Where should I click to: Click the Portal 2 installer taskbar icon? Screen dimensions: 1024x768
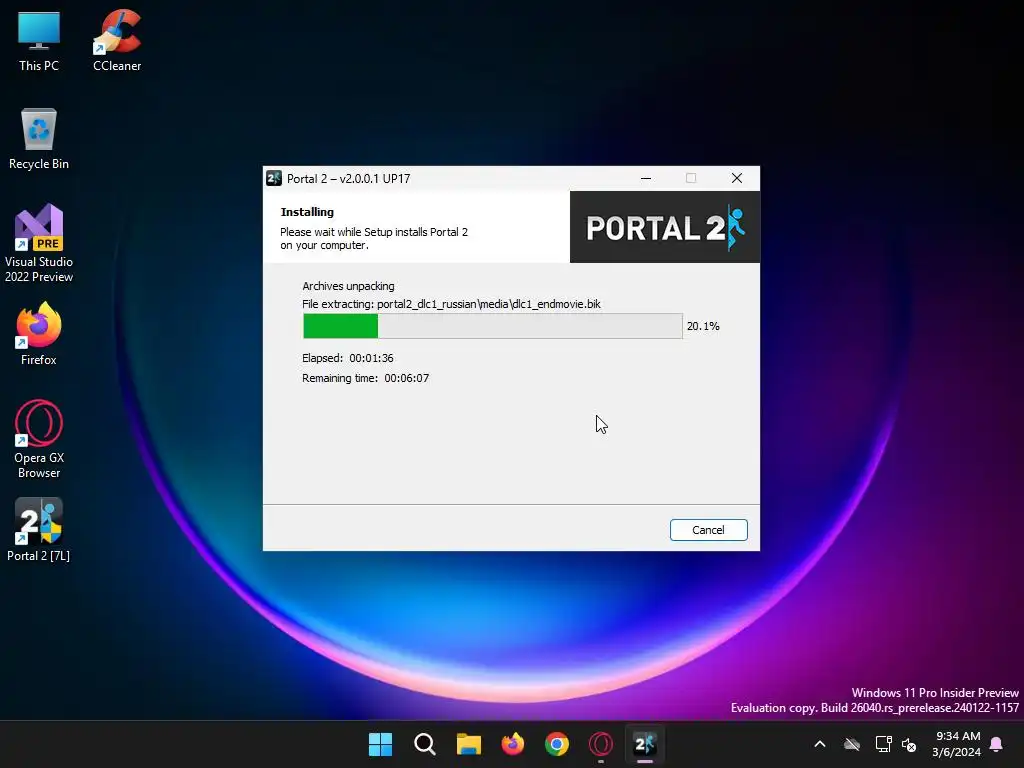(645, 744)
